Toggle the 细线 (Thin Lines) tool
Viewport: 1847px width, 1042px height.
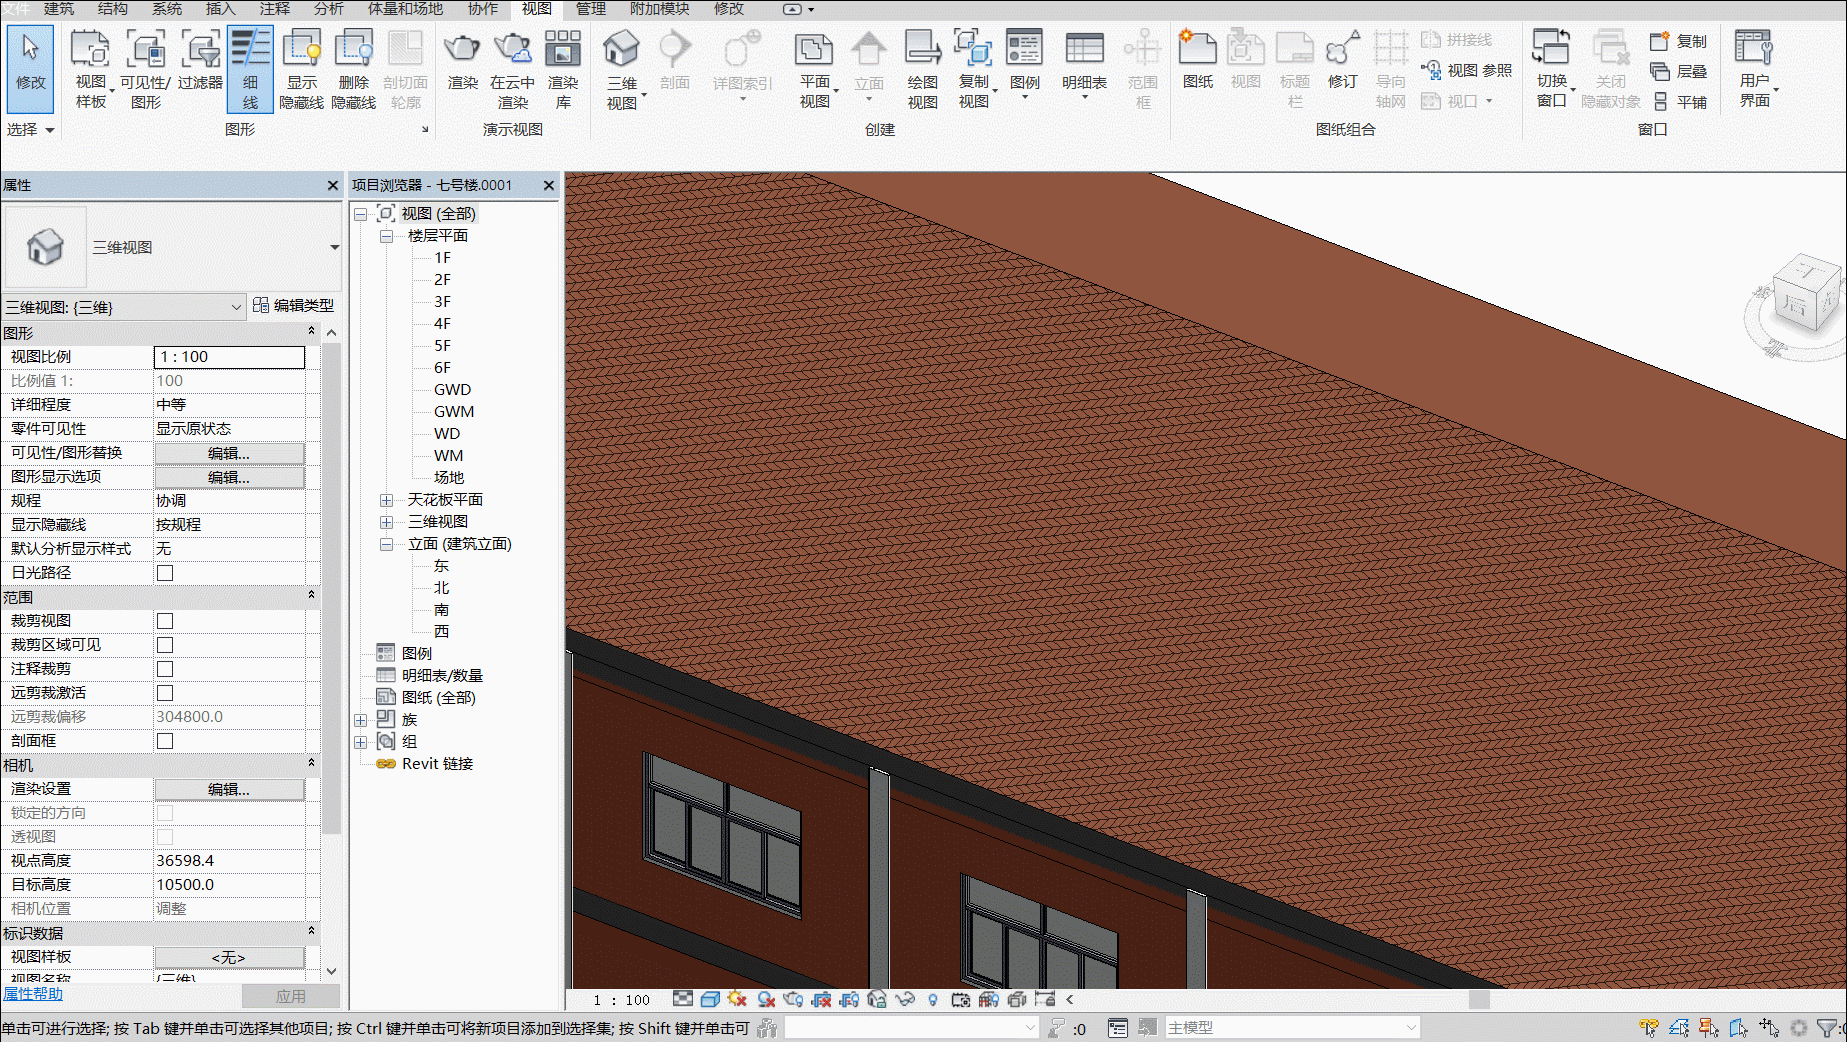[x=250, y=68]
